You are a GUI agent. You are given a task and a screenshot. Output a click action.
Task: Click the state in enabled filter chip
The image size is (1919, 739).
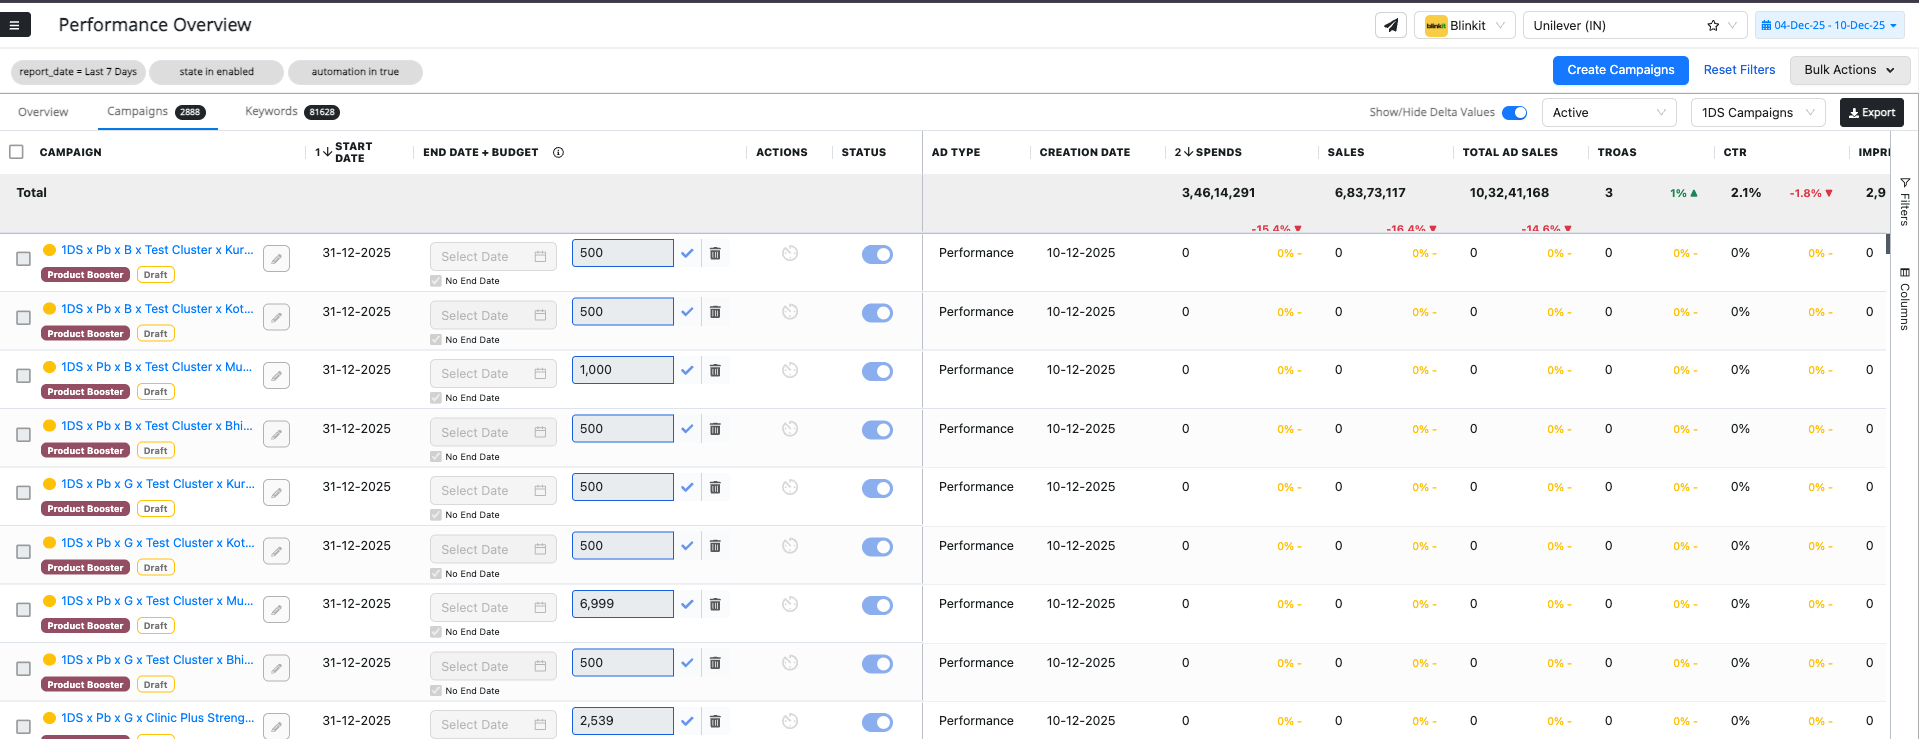click(216, 72)
